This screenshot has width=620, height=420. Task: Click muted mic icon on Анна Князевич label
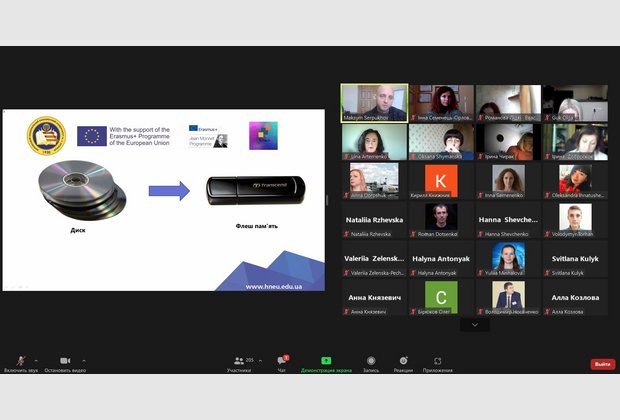346,312
